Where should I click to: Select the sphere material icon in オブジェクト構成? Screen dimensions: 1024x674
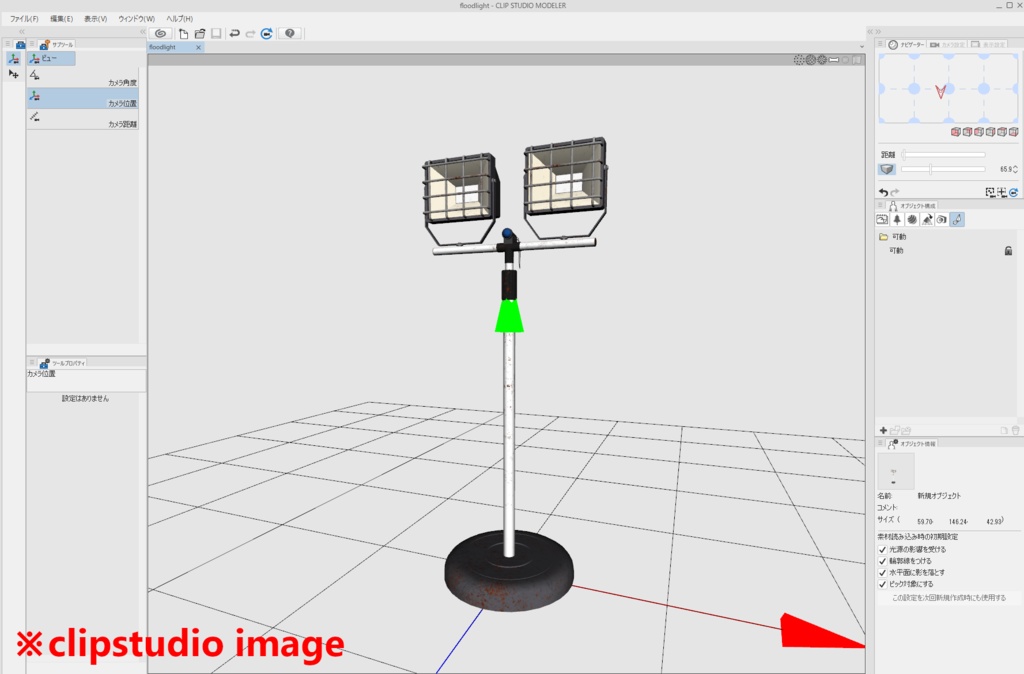pos(912,219)
